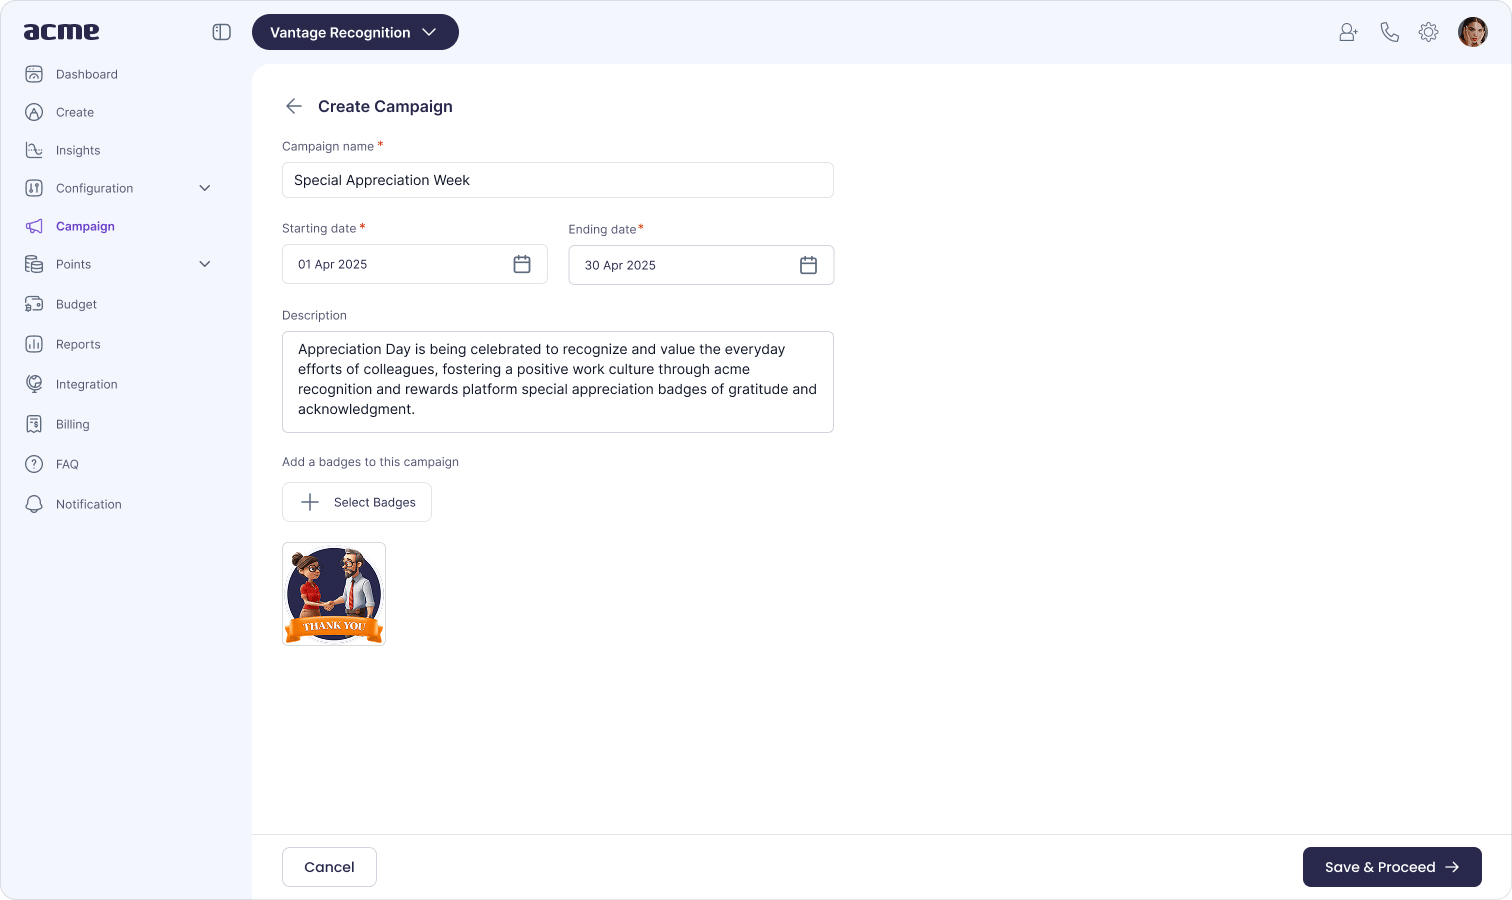Open FAQ in the sidebar
Image resolution: width=1512 pixels, height=900 pixels.
point(67,464)
